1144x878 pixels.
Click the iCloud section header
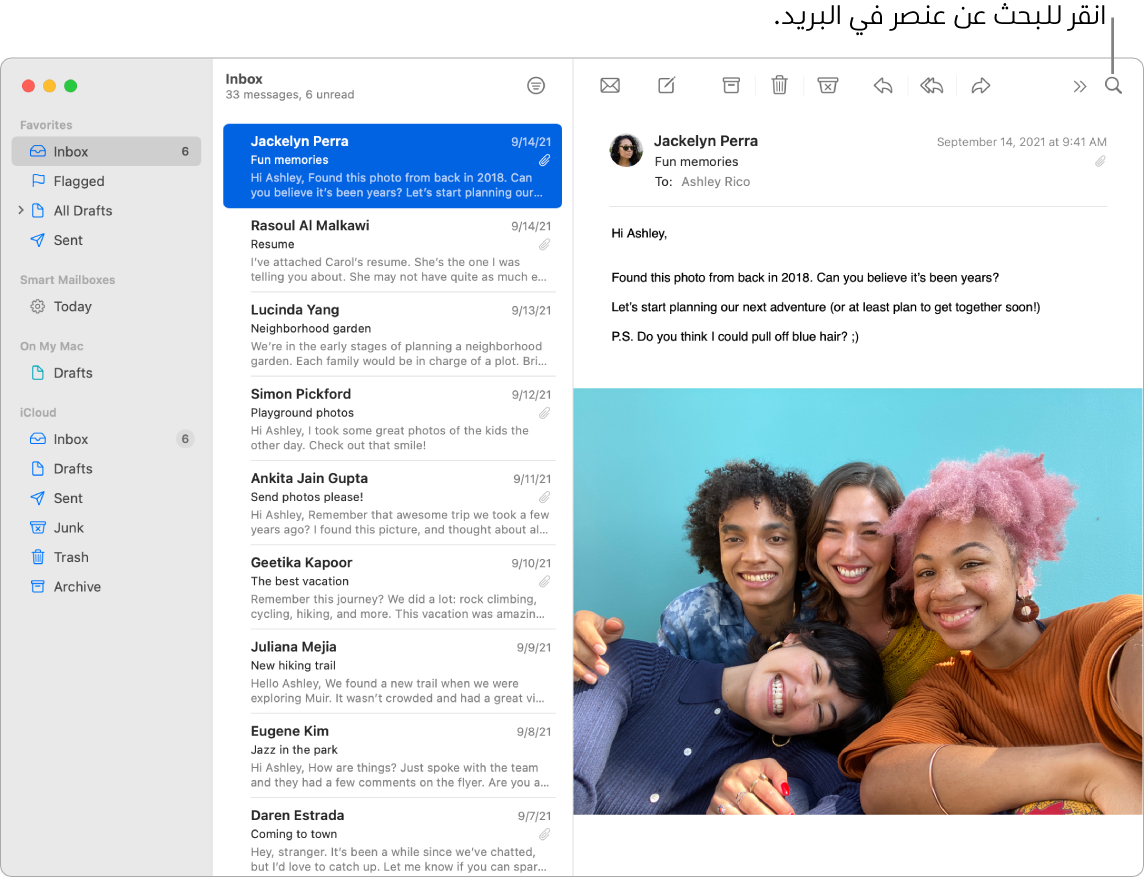click(x=38, y=412)
